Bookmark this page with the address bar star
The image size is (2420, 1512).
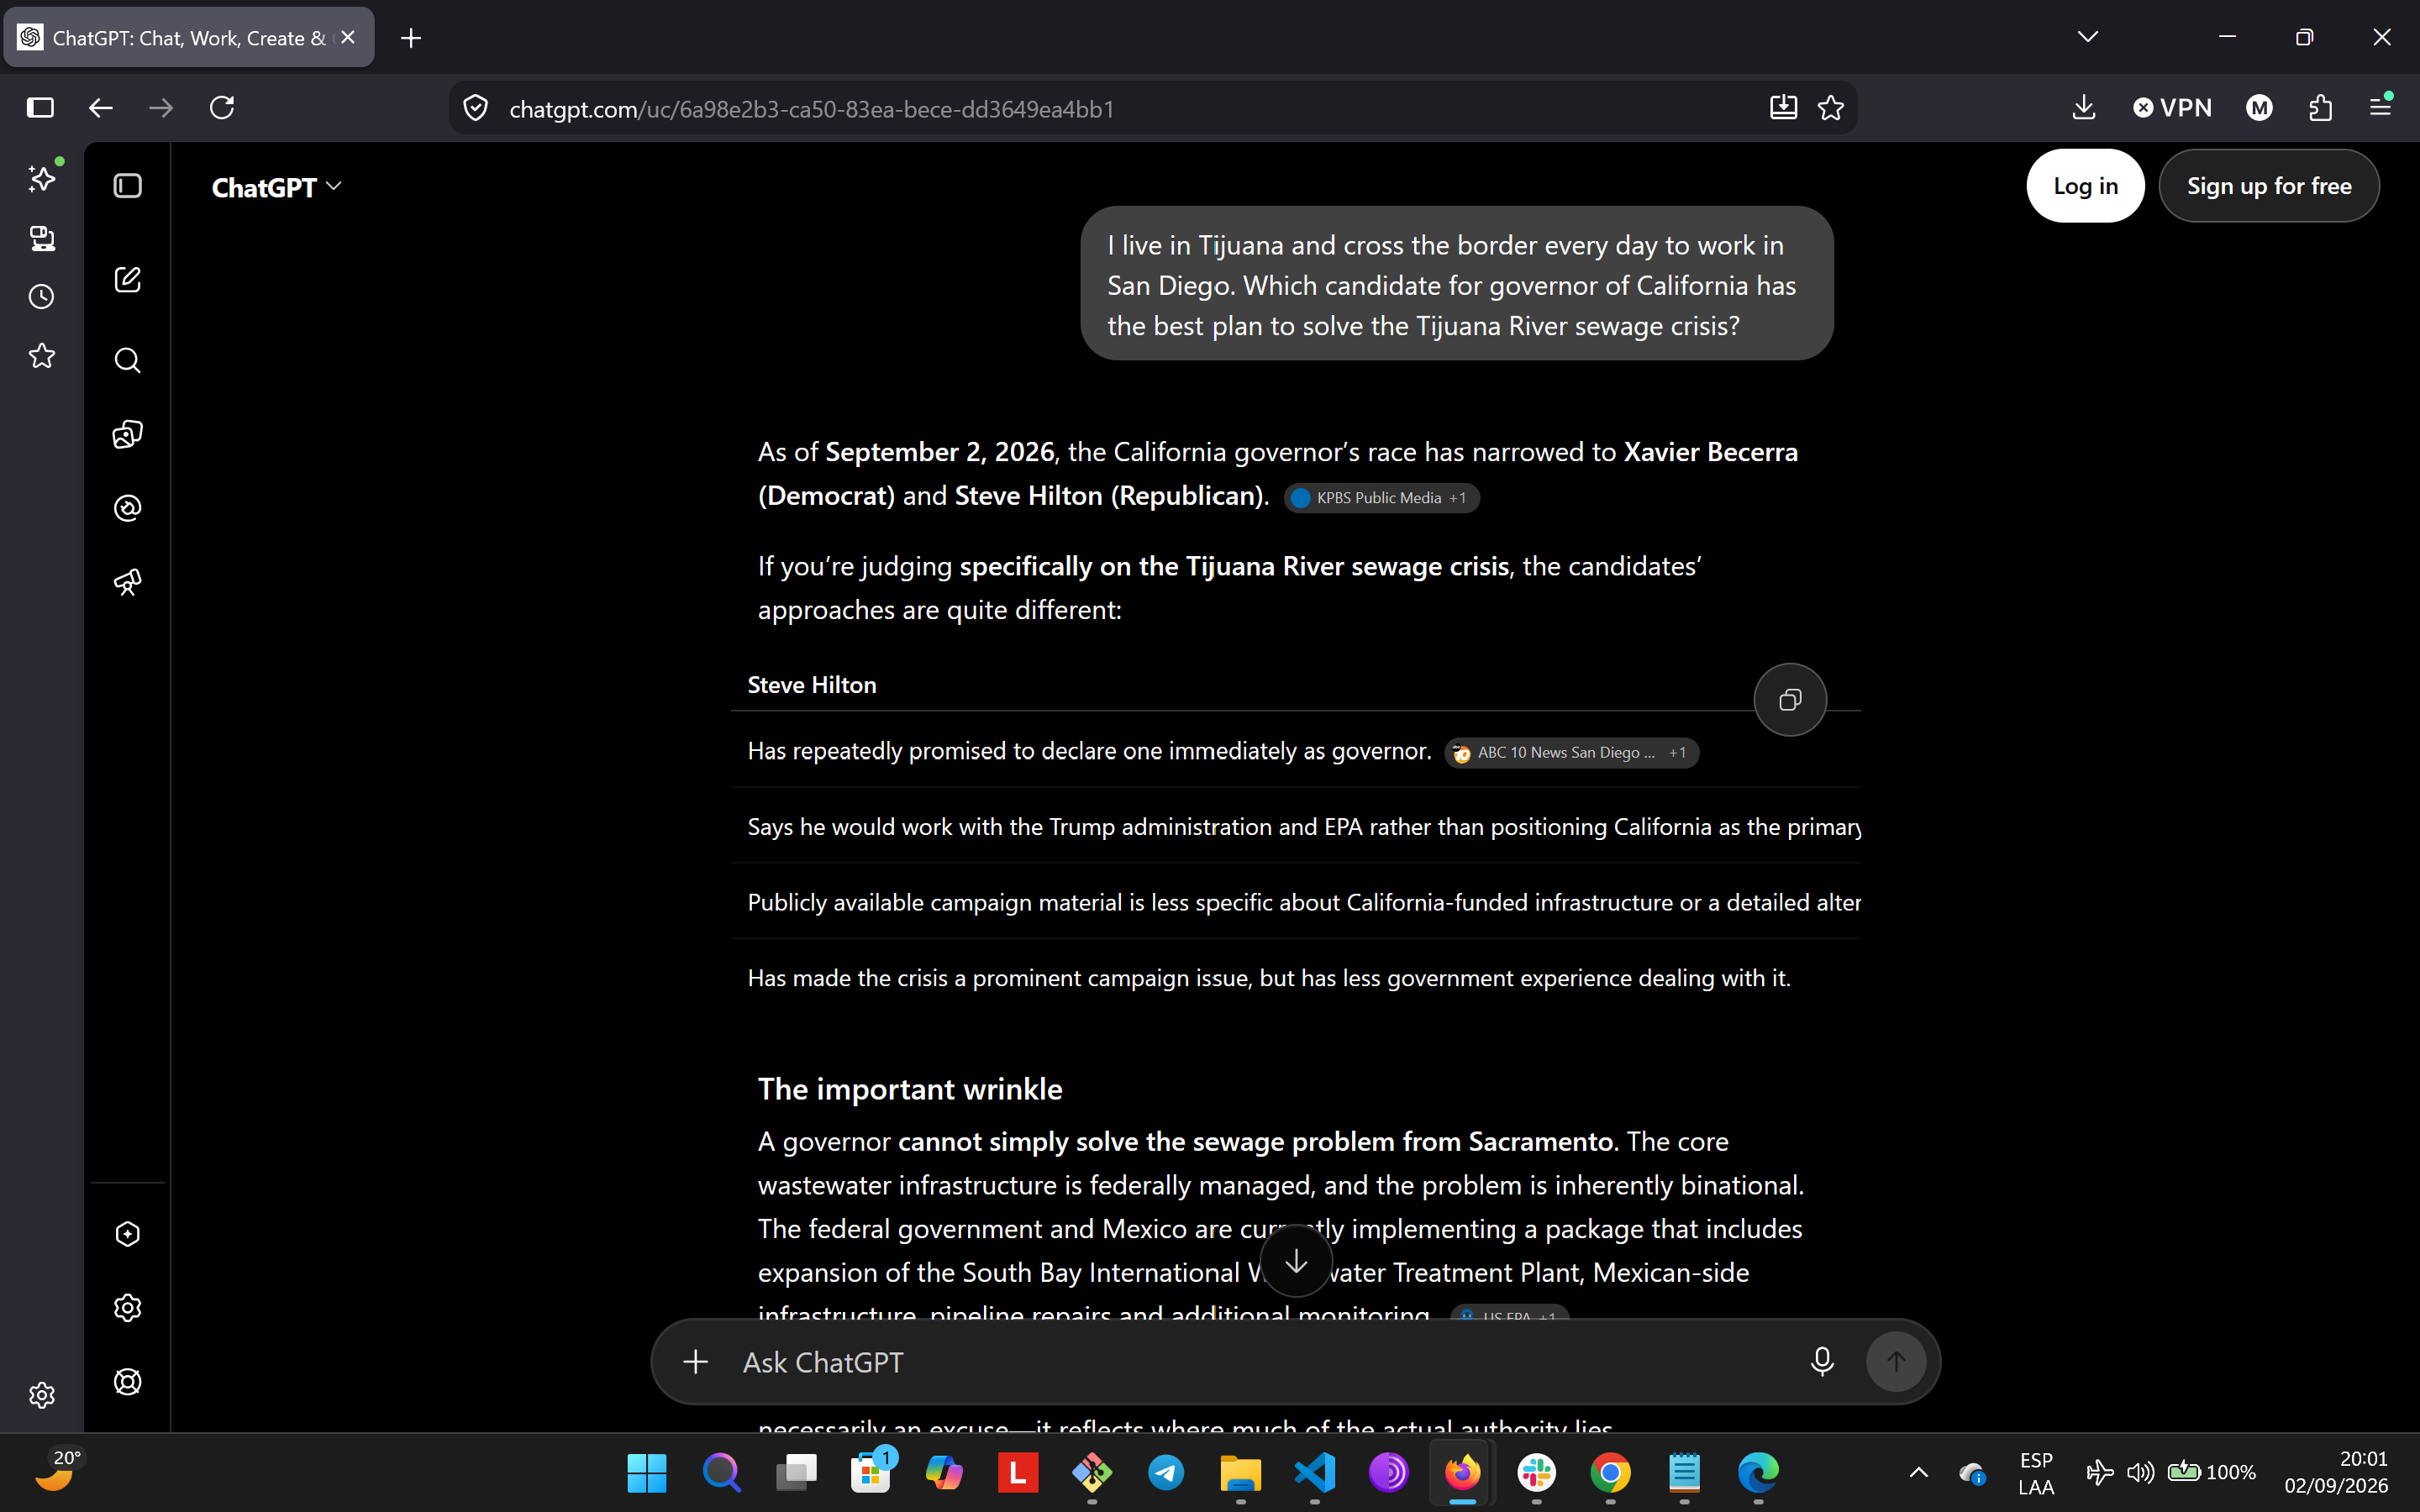tap(1831, 108)
